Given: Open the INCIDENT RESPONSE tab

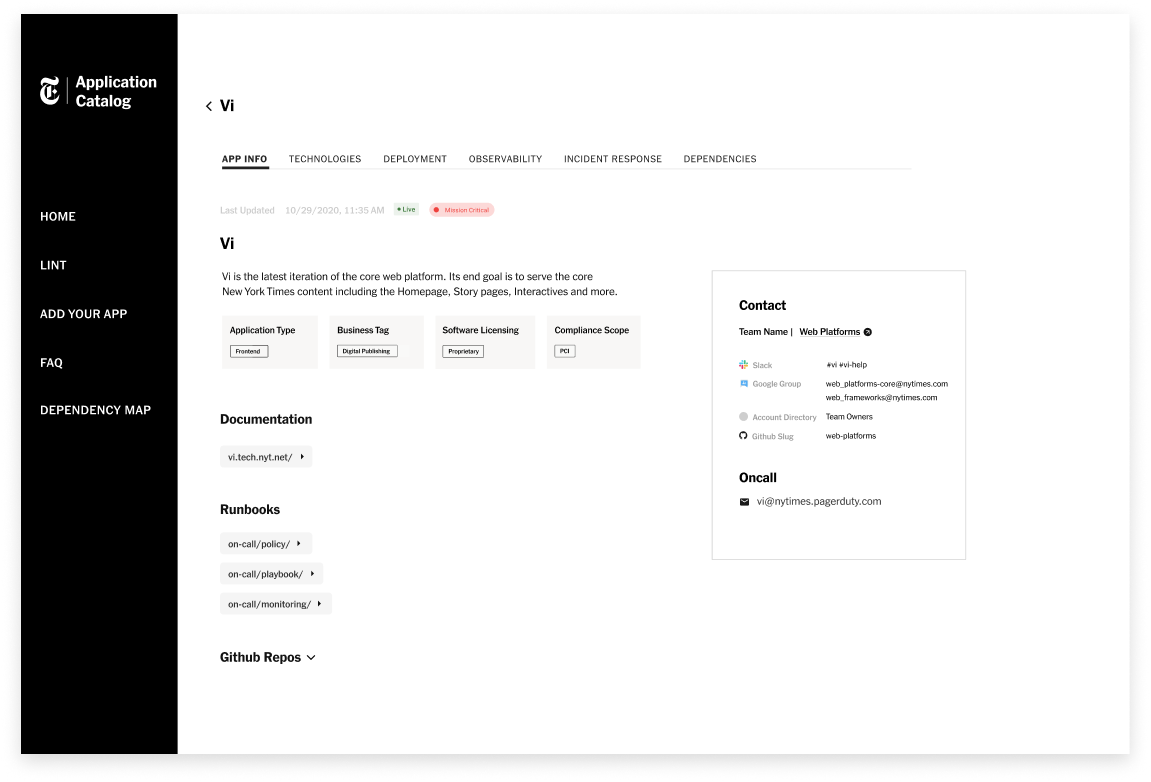Looking at the screenshot, I should point(613,159).
